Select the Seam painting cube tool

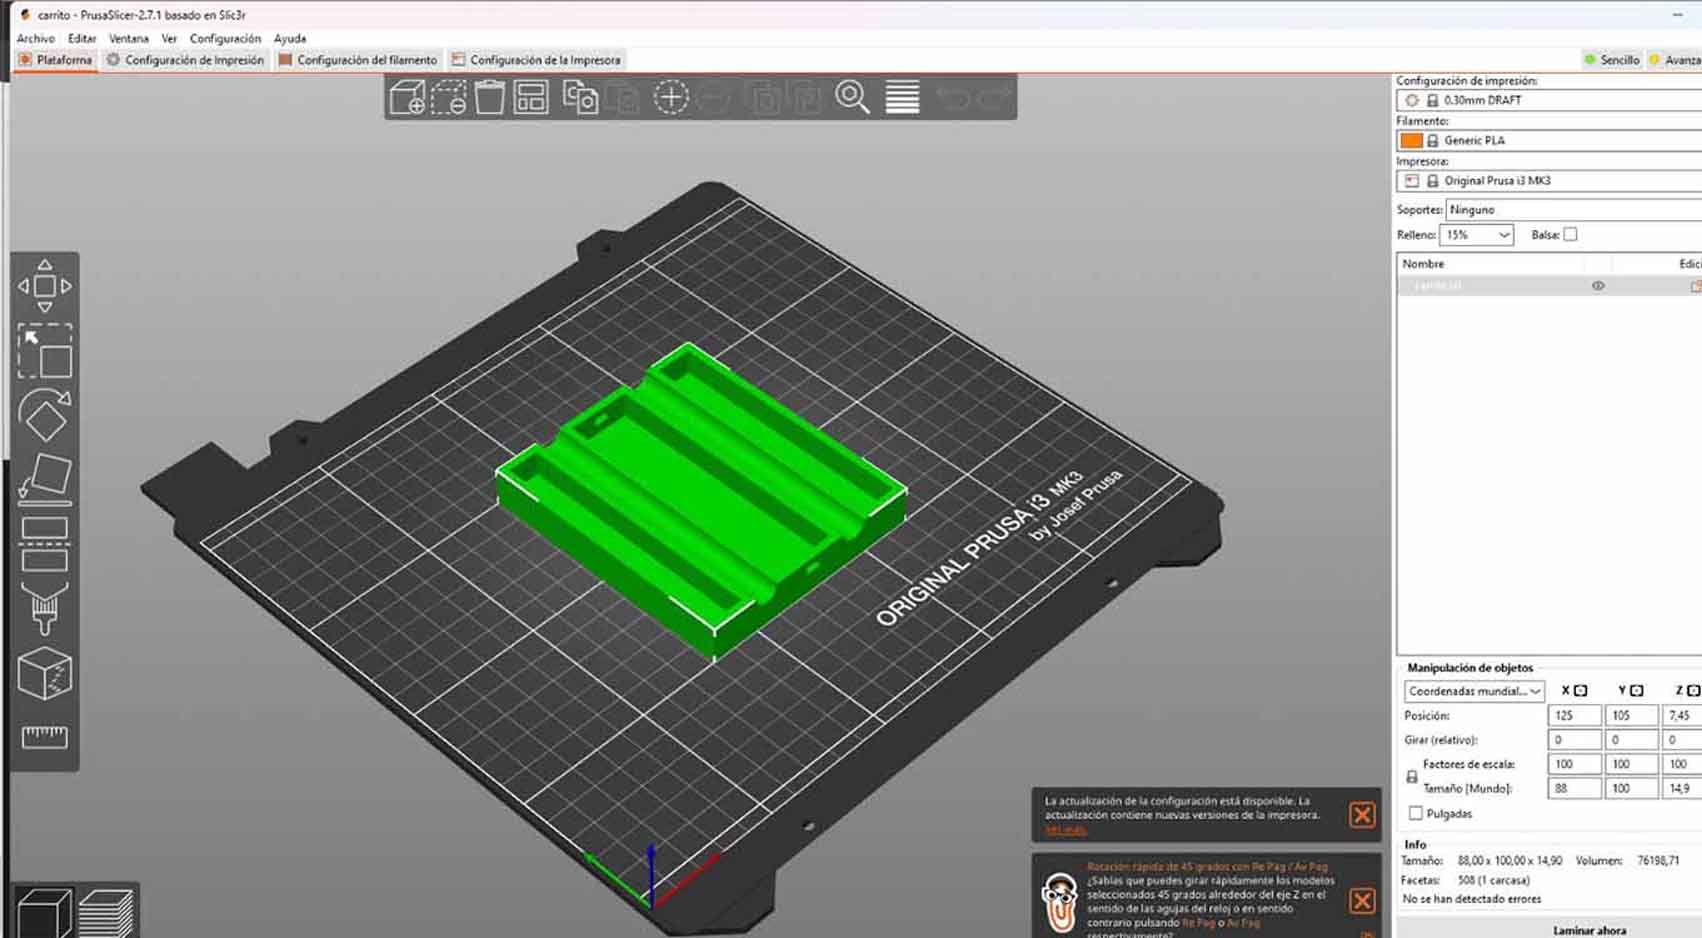[x=45, y=673]
